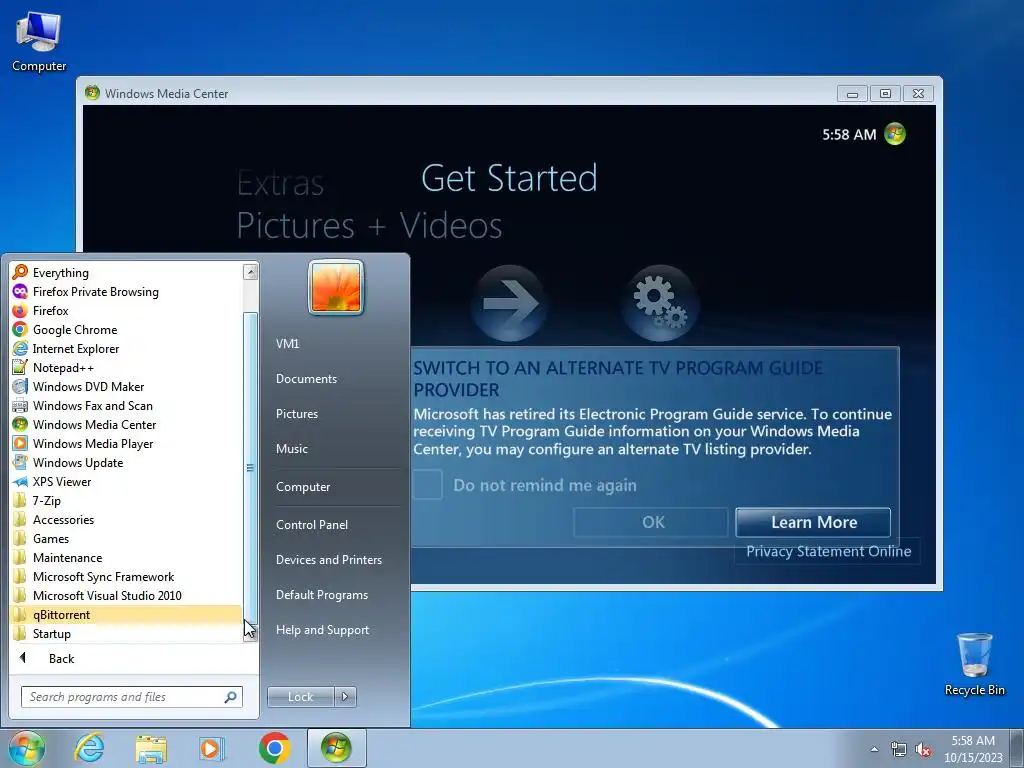Viewport: 1024px width, 768px height.
Task: Click the Windows Media Center taskbar button
Action: coord(336,748)
